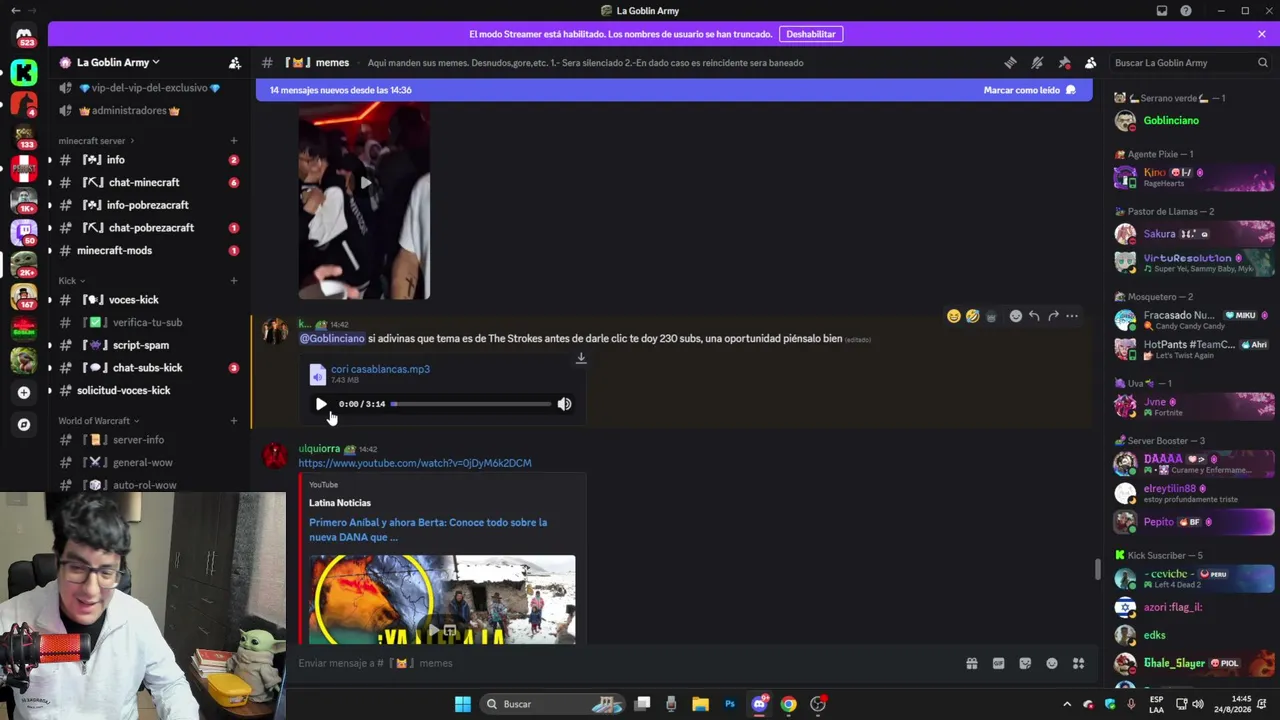Open Direct Messages from Discord home icon

tap(24, 36)
